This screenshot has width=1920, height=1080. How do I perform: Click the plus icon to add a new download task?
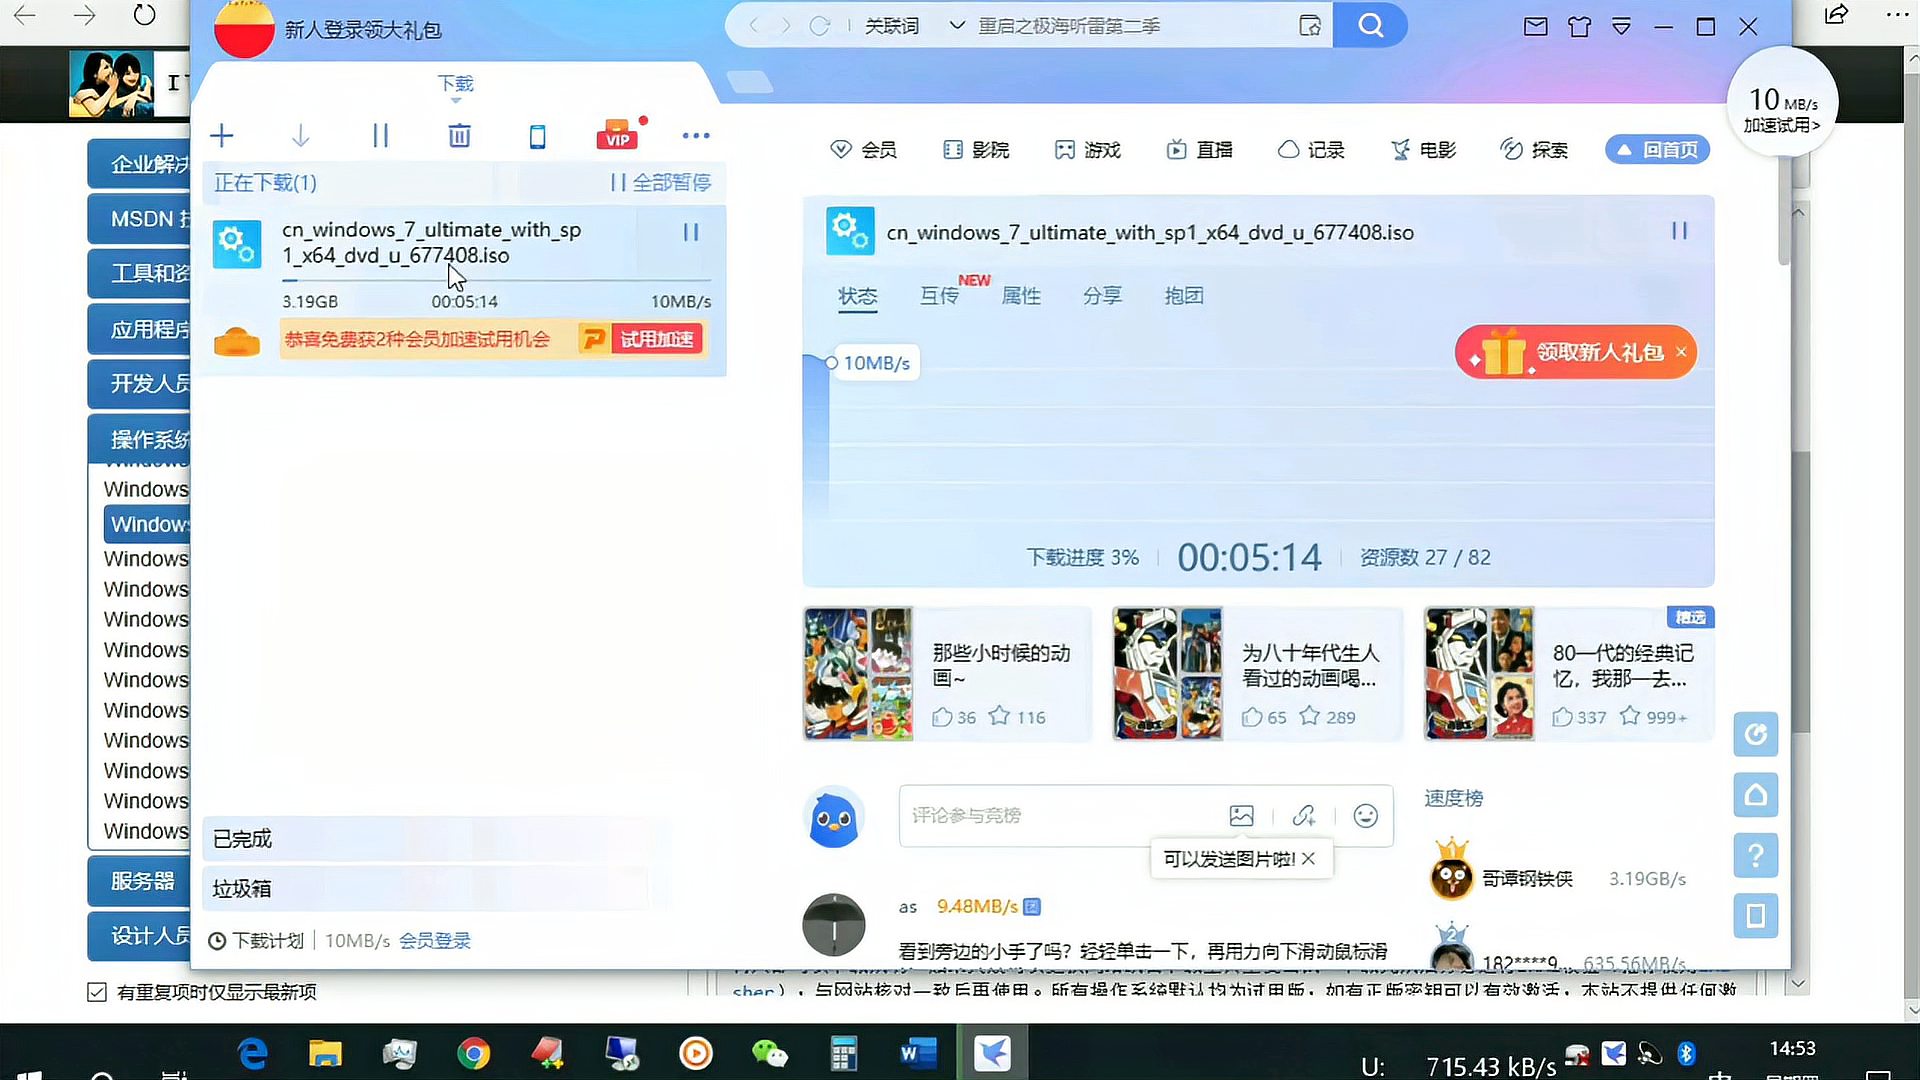[x=222, y=136]
